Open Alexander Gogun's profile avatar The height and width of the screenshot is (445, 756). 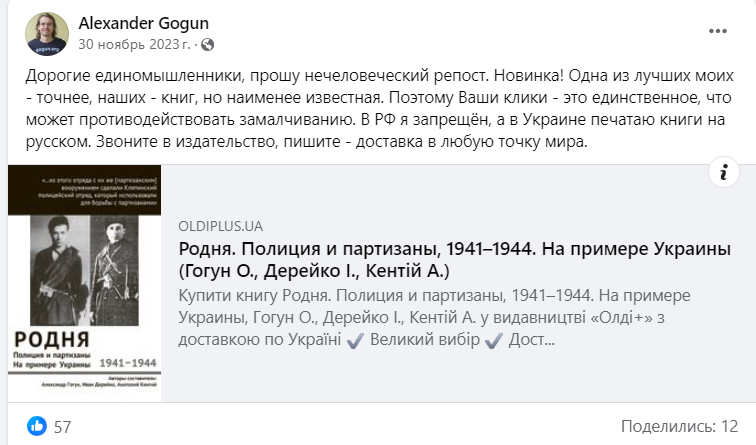47,34
